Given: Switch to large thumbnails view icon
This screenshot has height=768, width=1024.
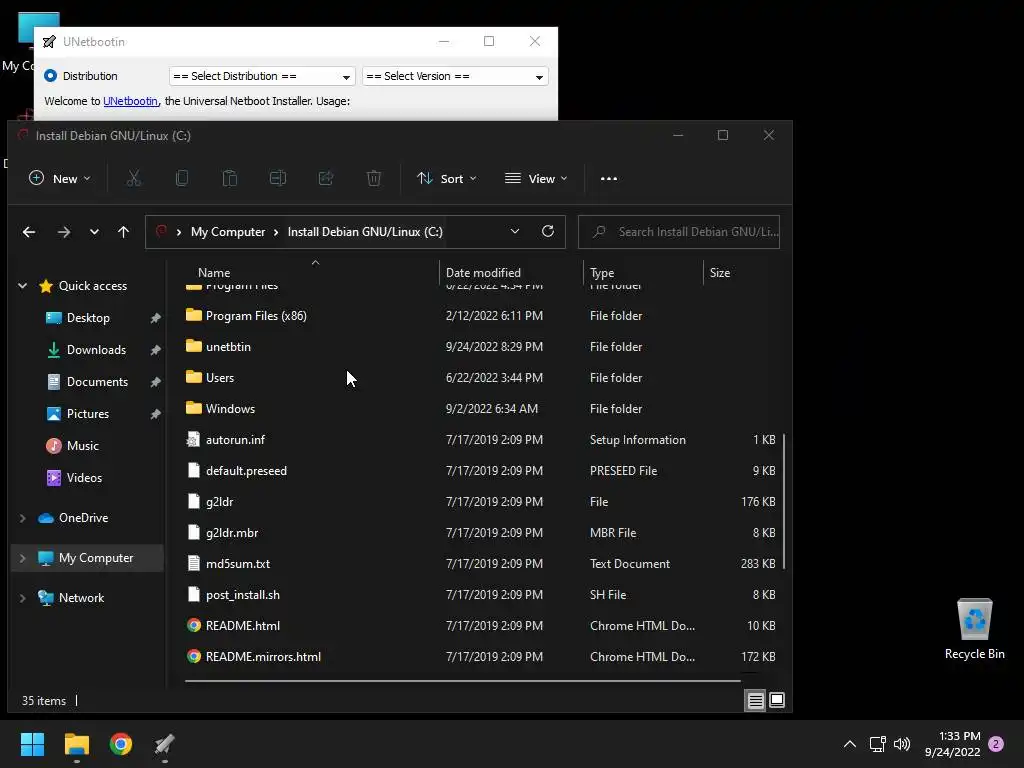Looking at the screenshot, I should coord(777,700).
